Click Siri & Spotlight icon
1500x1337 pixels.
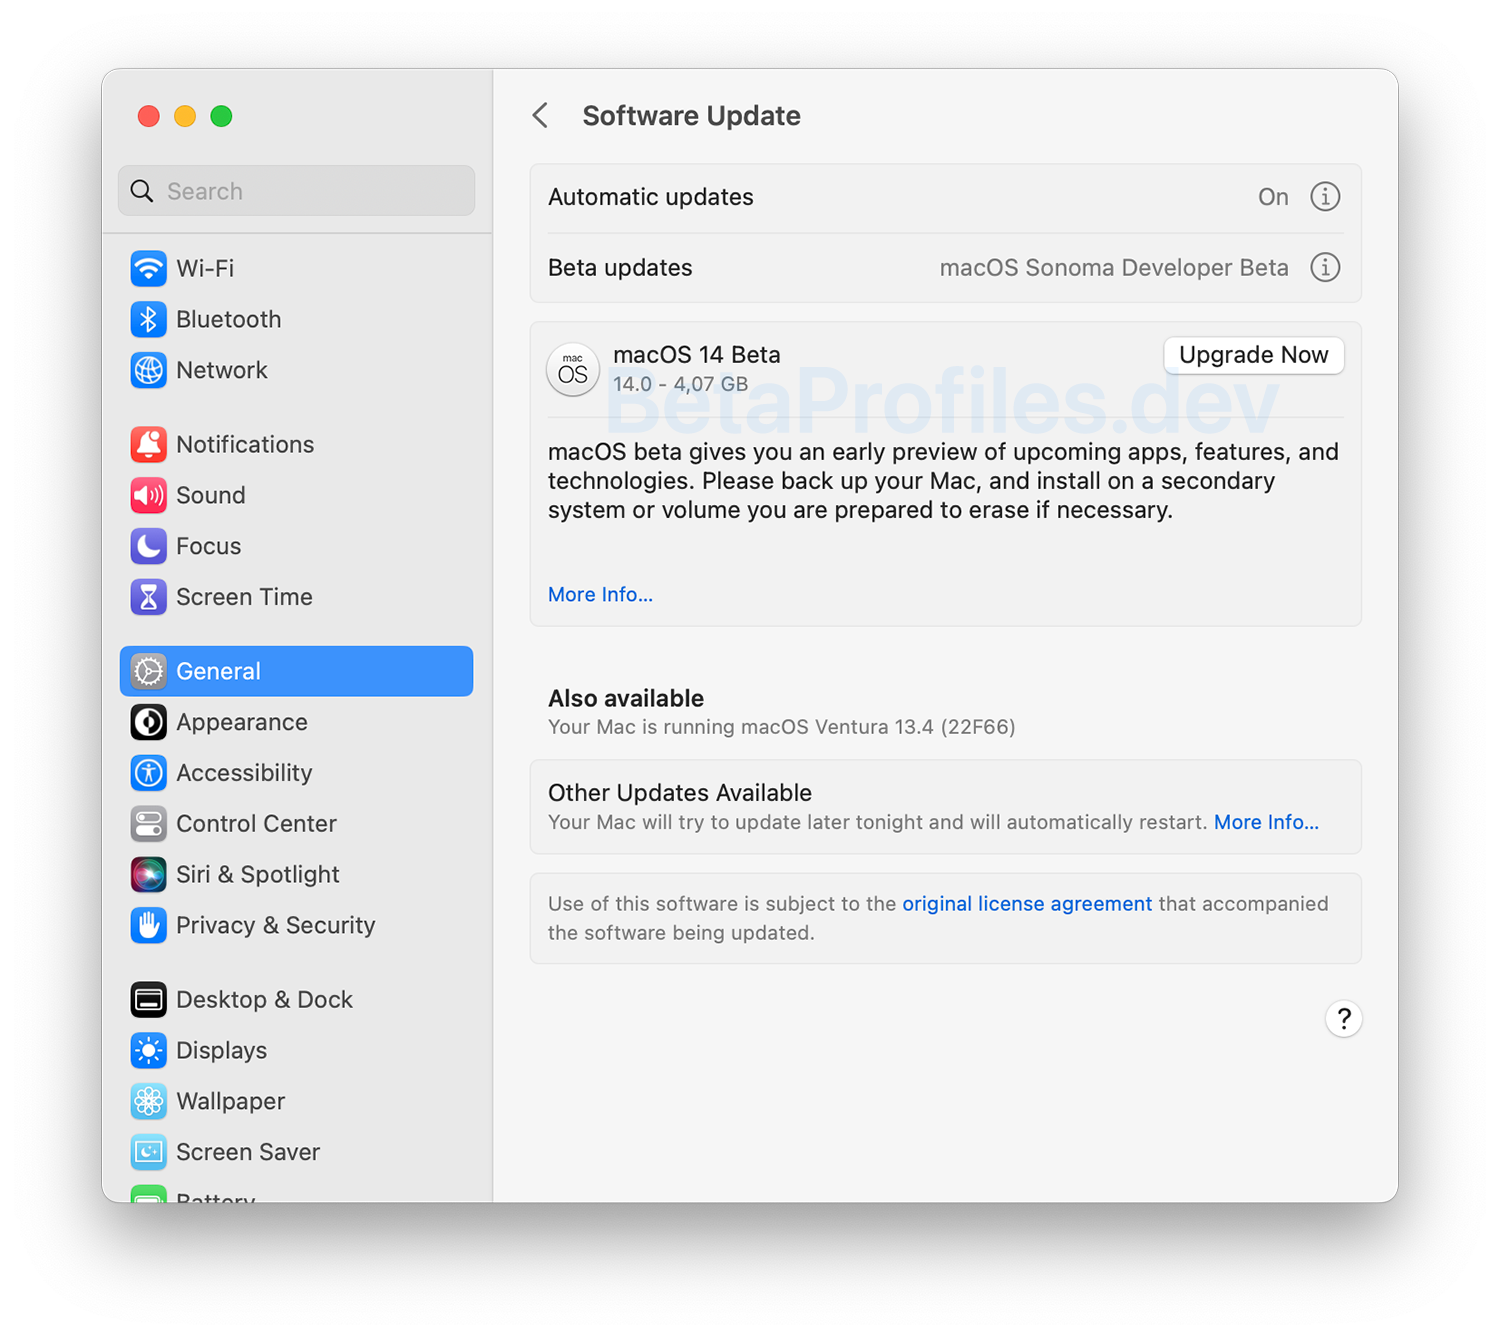point(148,875)
